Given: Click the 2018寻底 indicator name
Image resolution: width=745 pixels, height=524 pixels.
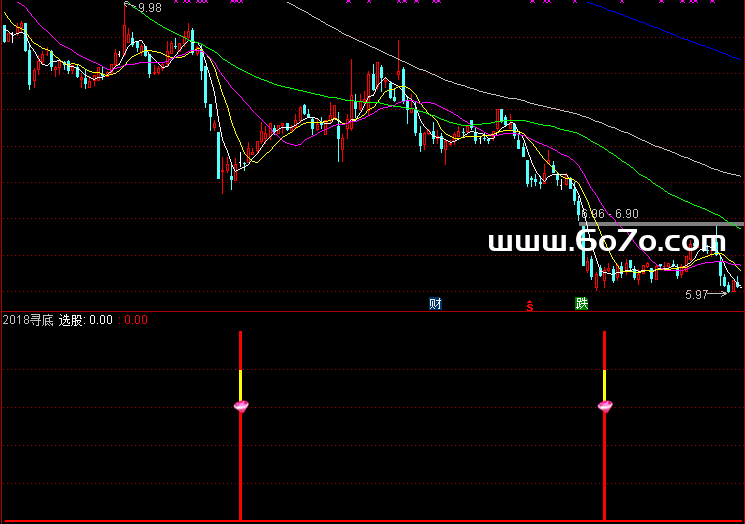Looking at the screenshot, I should pos(28,320).
